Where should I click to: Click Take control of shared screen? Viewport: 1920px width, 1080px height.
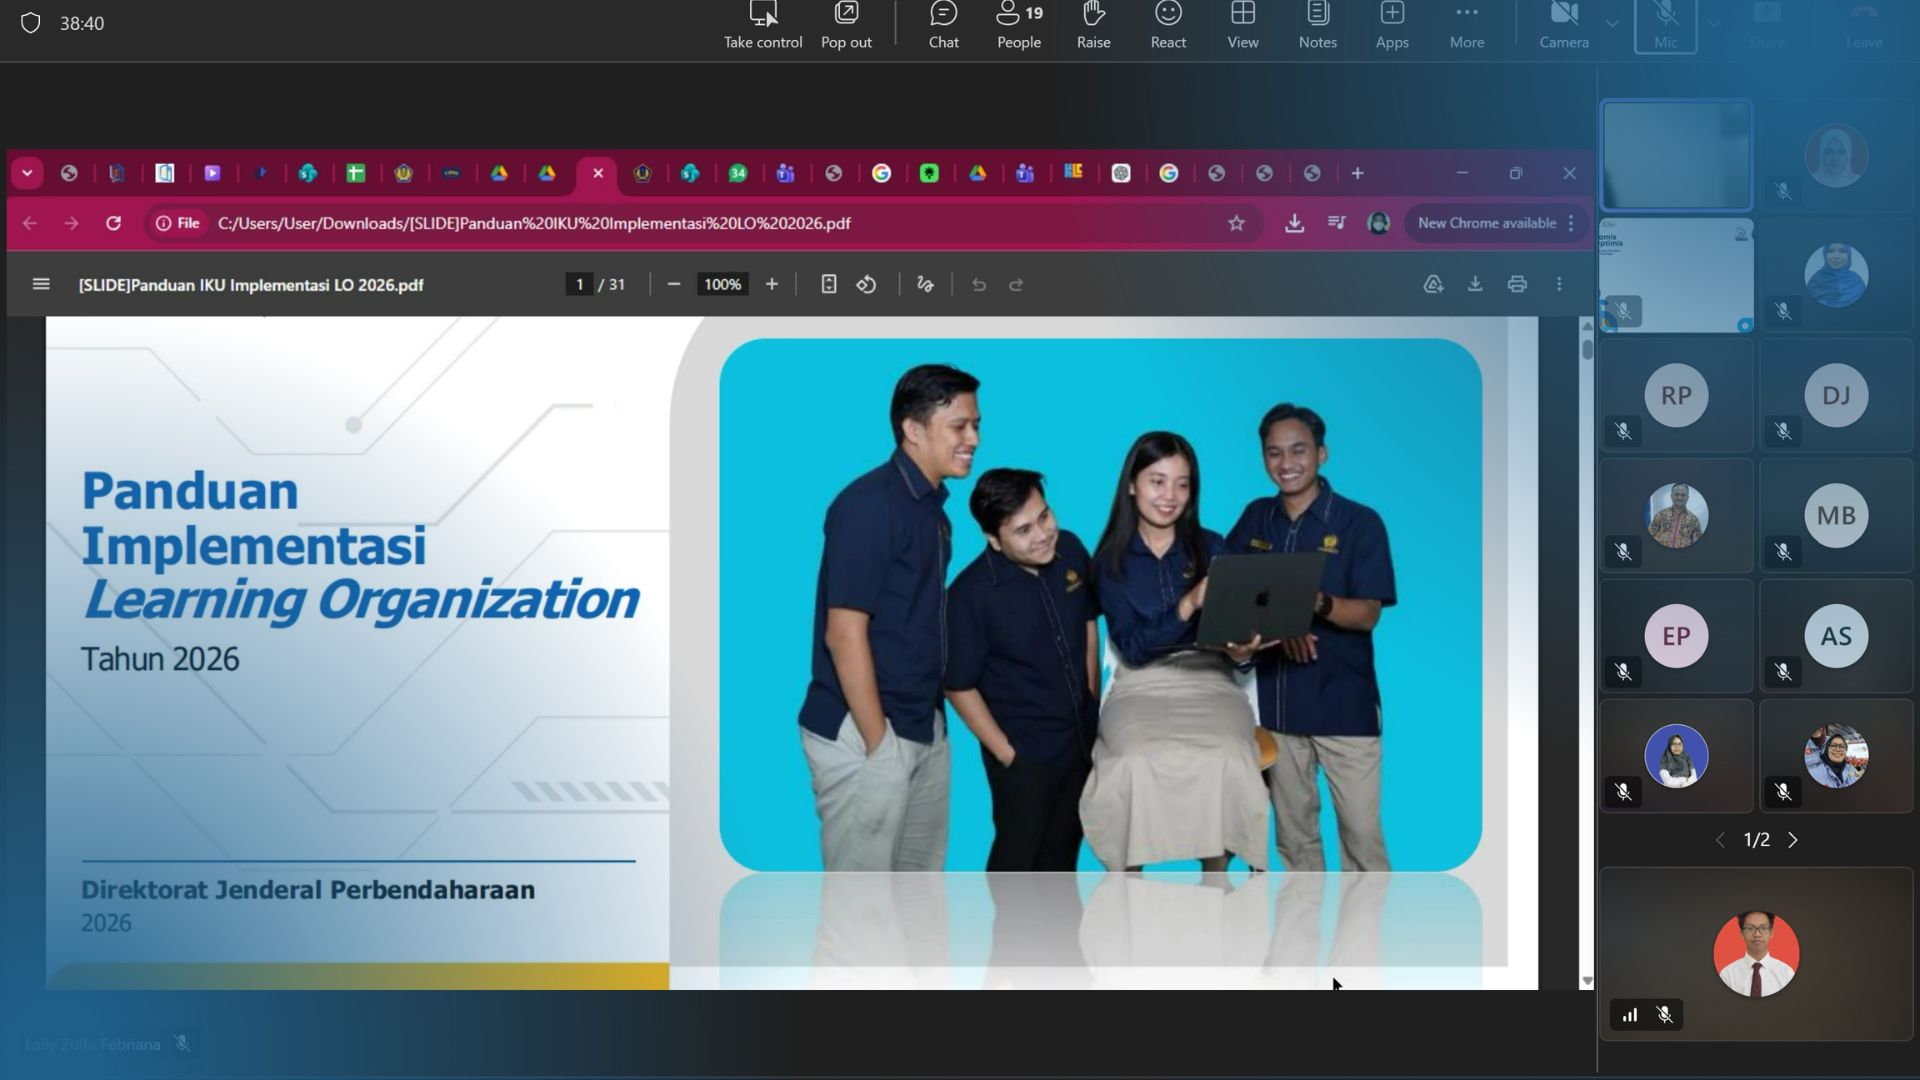pos(762,25)
